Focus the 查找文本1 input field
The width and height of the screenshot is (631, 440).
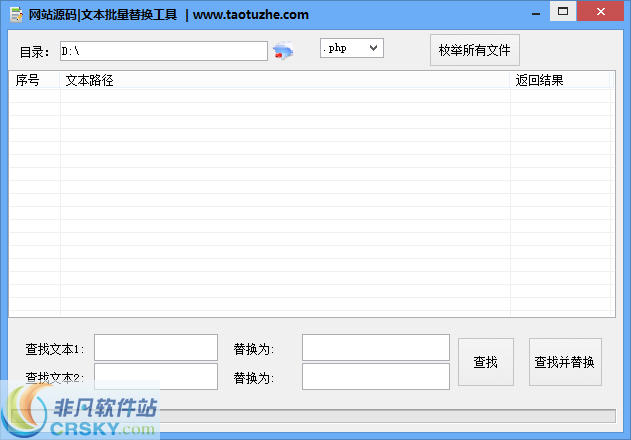tap(156, 347)
